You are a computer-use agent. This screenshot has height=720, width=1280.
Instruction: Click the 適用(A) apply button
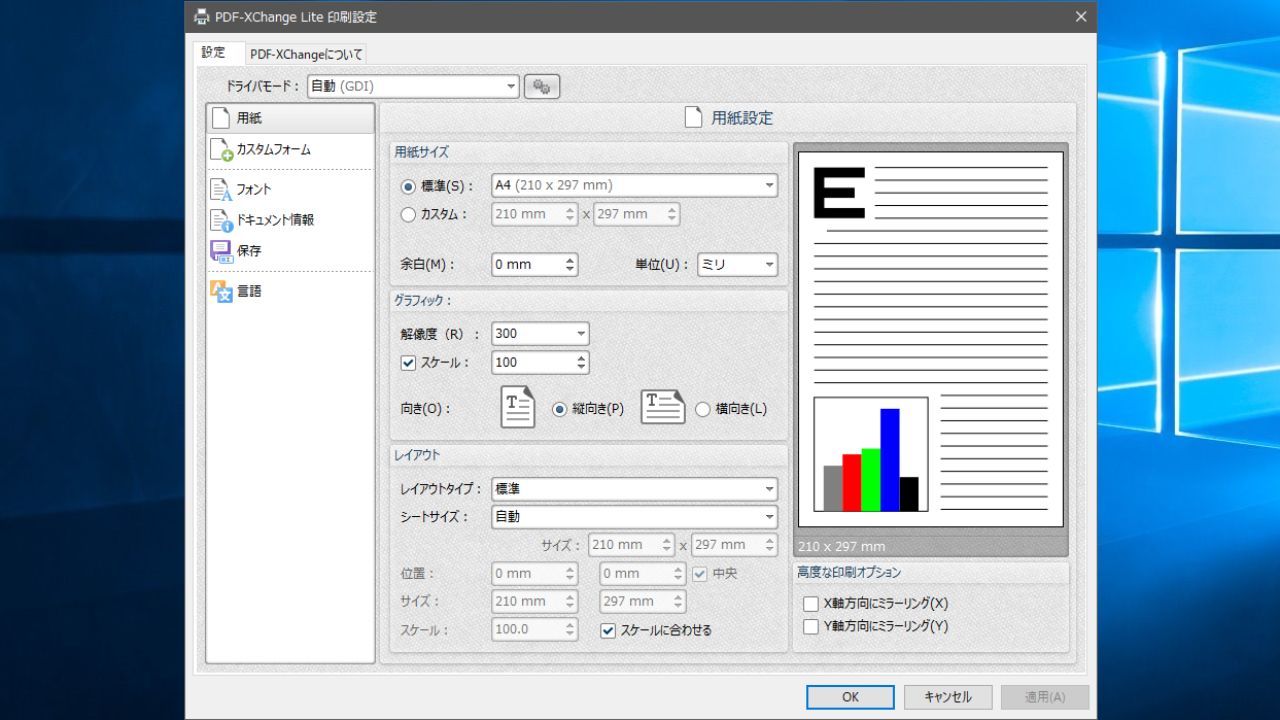click(1045, 697)
